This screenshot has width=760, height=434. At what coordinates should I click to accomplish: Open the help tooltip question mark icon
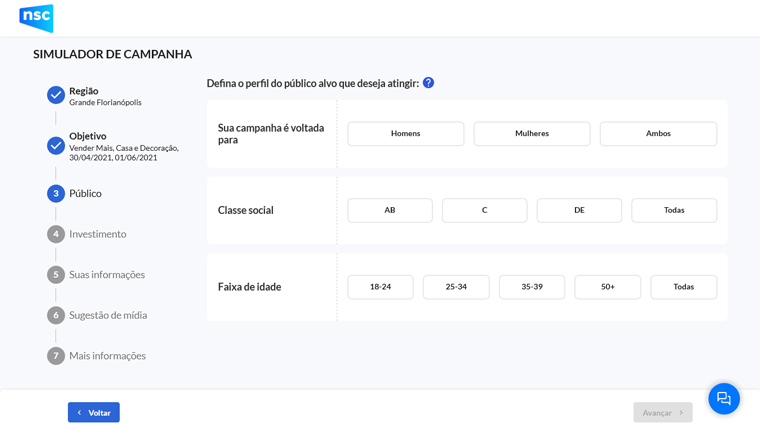click(428, 83)
